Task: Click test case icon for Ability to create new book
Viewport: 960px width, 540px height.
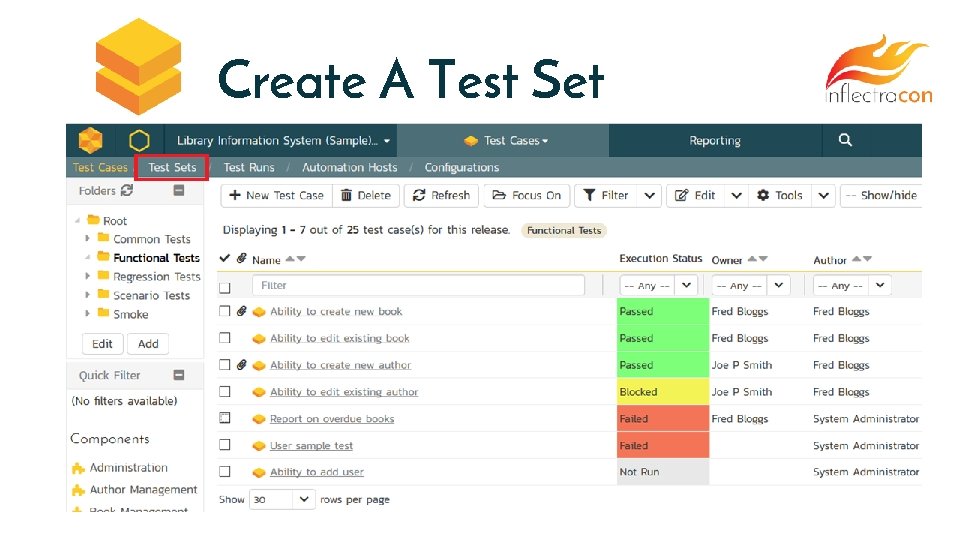Action: (259, 311)
